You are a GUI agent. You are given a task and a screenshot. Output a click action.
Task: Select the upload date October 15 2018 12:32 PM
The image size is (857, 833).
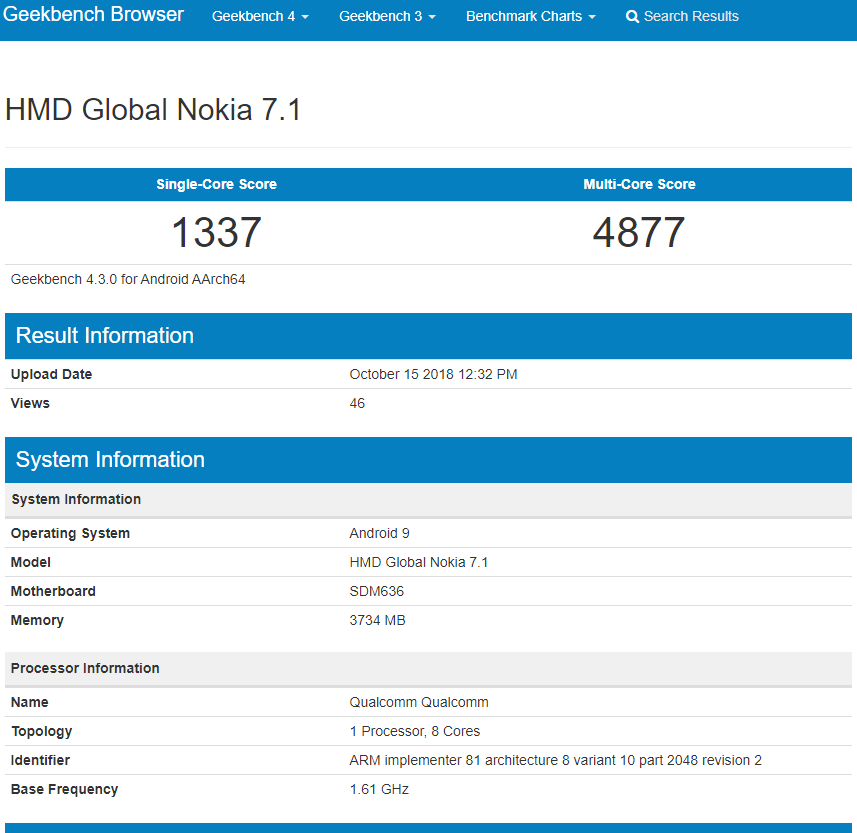pyautogui.click(x=433, y=374)
